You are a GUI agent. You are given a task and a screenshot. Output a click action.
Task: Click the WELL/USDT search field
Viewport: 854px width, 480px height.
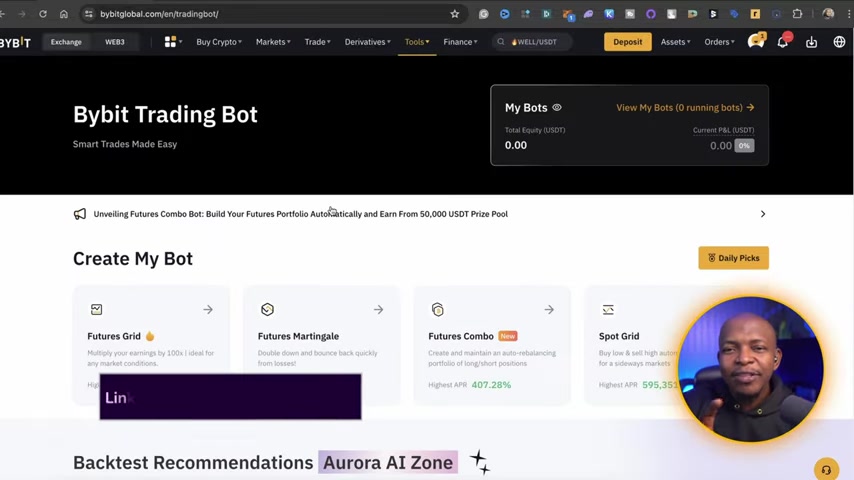(x=533, y=42)
